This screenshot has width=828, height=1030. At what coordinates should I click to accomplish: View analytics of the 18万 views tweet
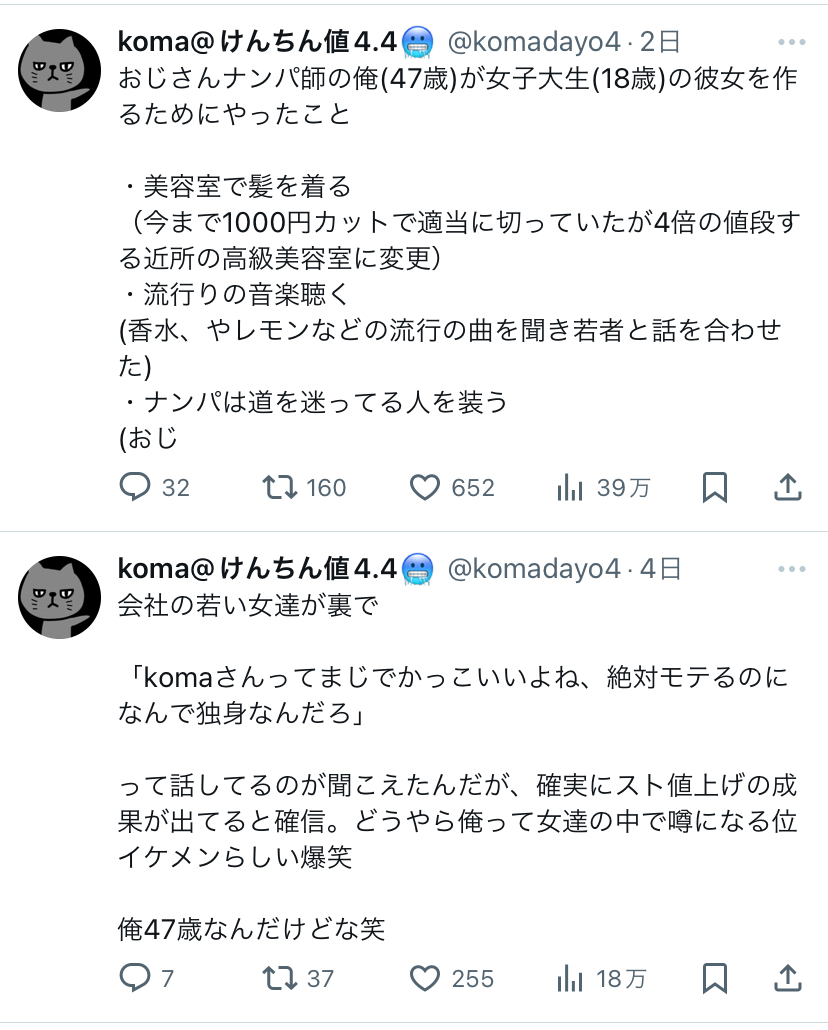tap(570, 977)
